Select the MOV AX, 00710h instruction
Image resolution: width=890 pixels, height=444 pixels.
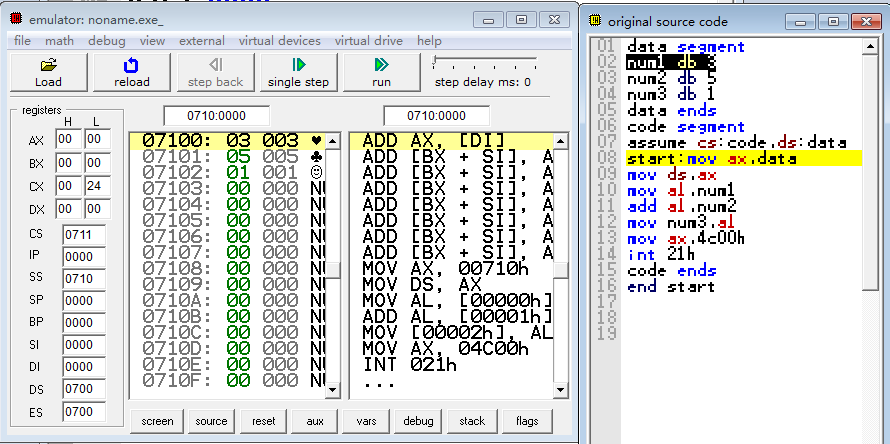point(451,268)
